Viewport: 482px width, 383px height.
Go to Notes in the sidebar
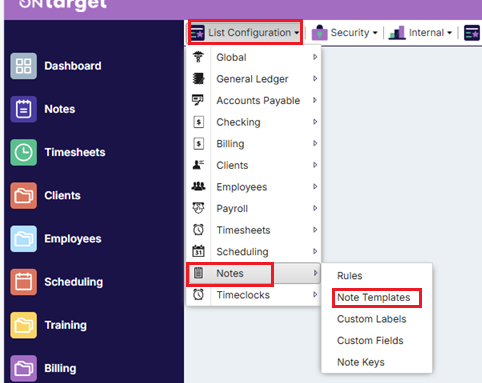pyautogui.click(x=60, y=109)
